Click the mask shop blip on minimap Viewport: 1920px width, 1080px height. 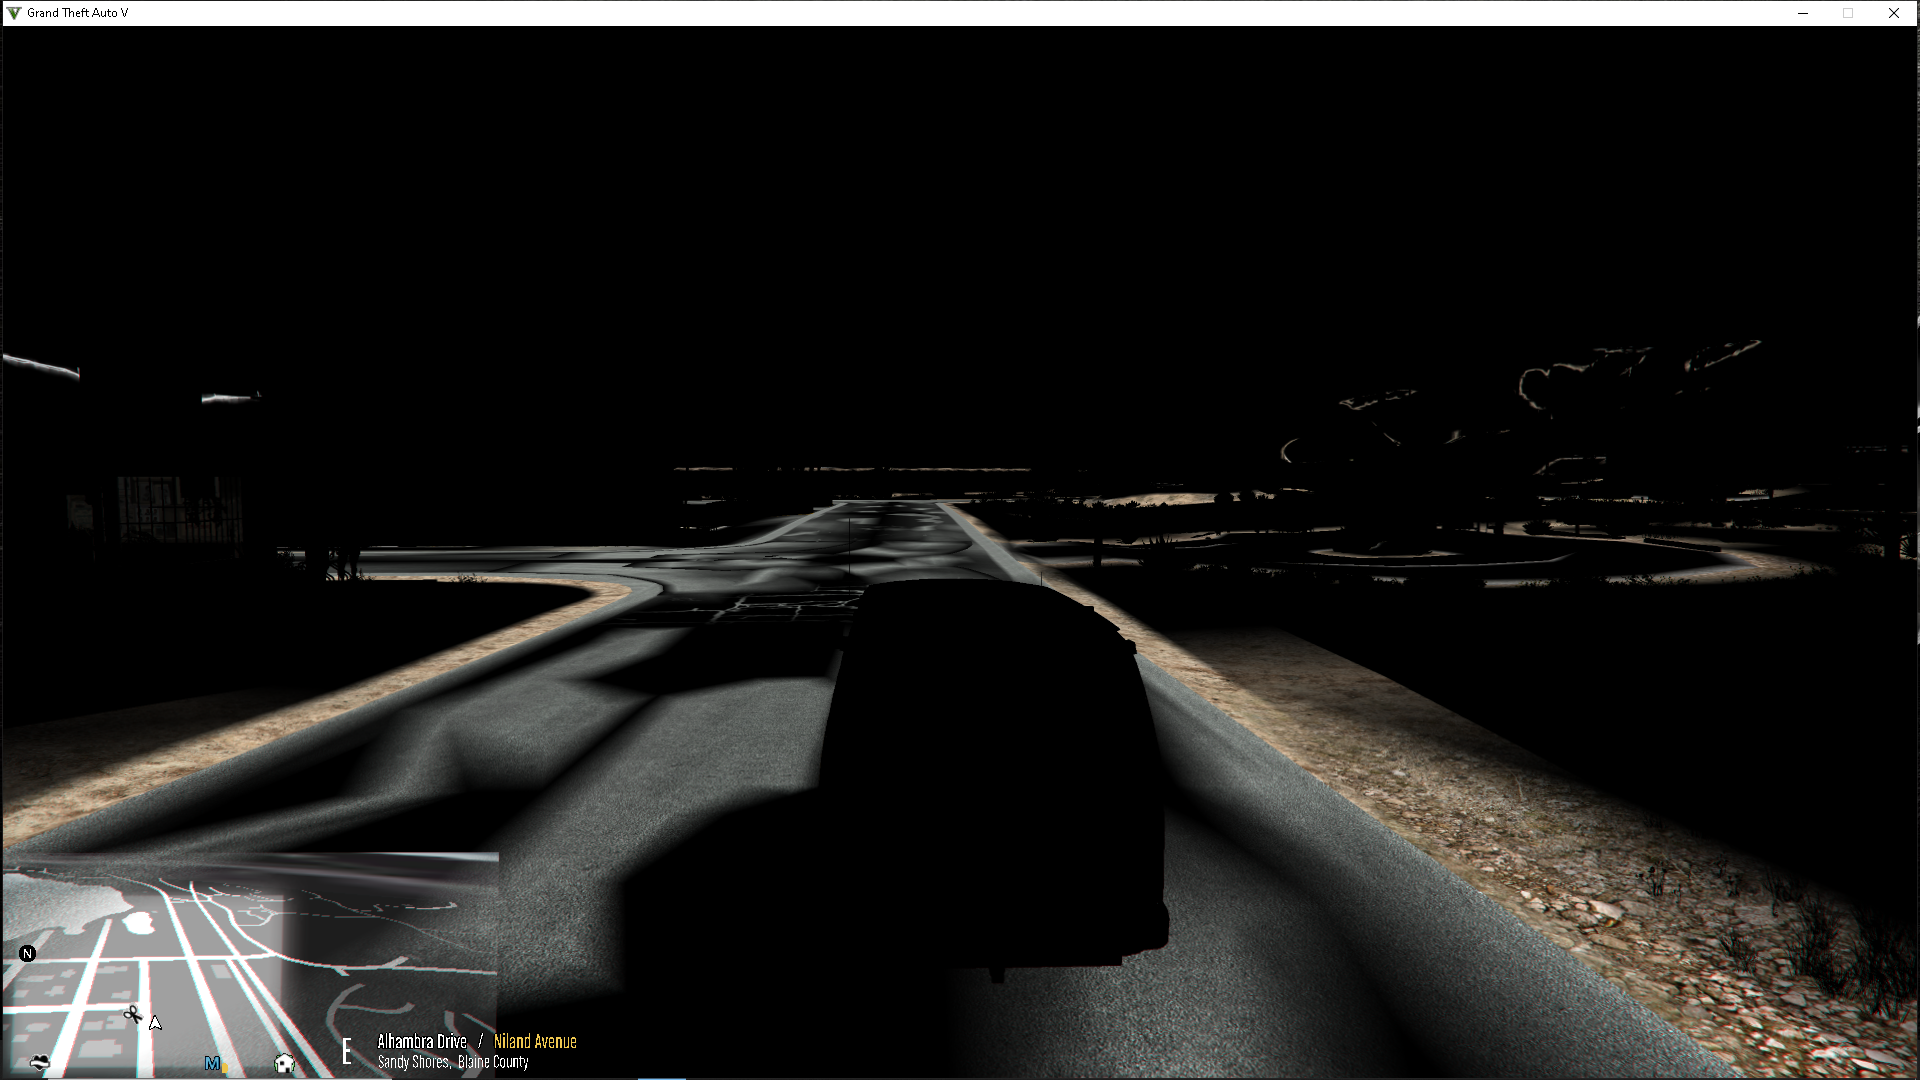coord(40,1062)
